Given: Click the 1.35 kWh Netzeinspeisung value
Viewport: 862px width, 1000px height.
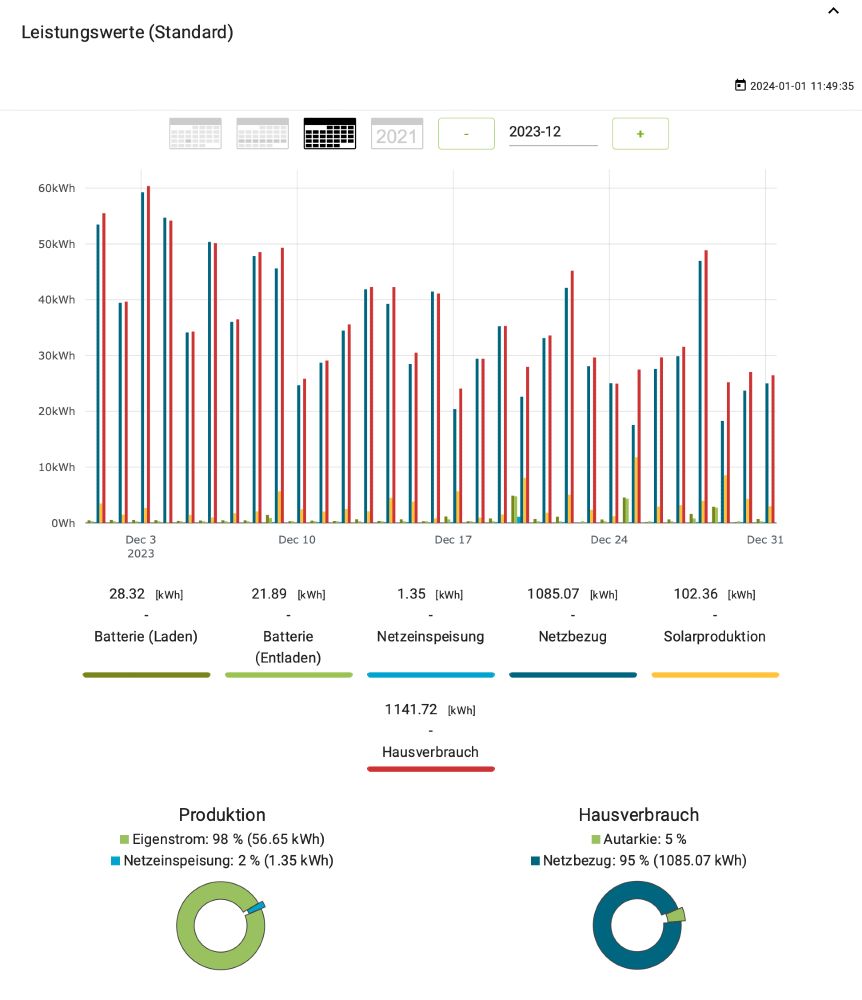Looking at the screenshot, I should (411, 594).
